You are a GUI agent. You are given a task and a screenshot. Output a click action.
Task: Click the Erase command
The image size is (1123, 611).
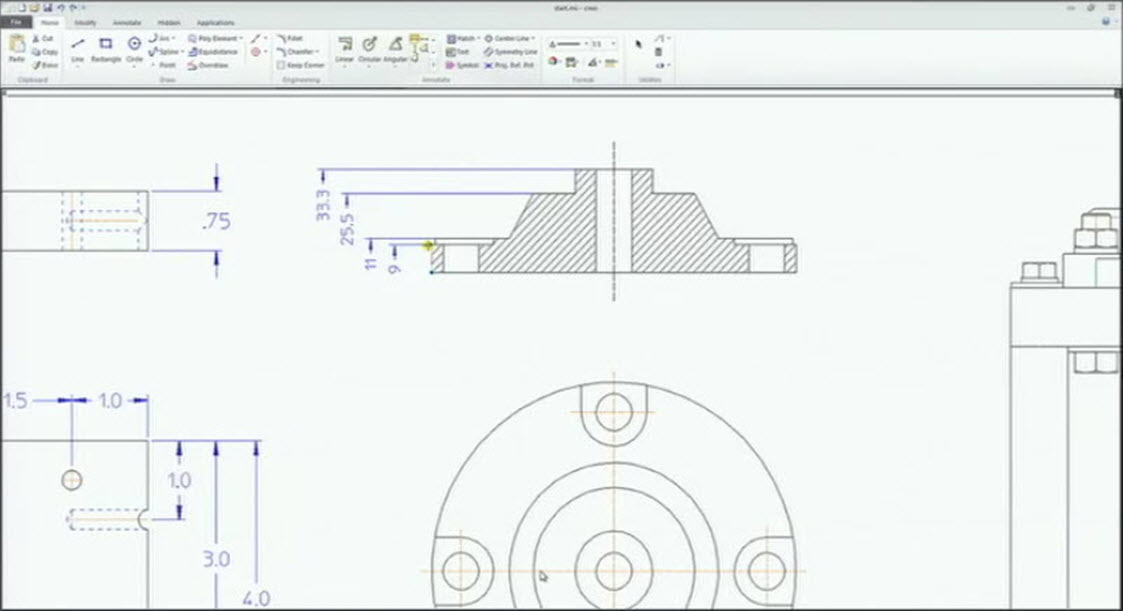(44, 65)
